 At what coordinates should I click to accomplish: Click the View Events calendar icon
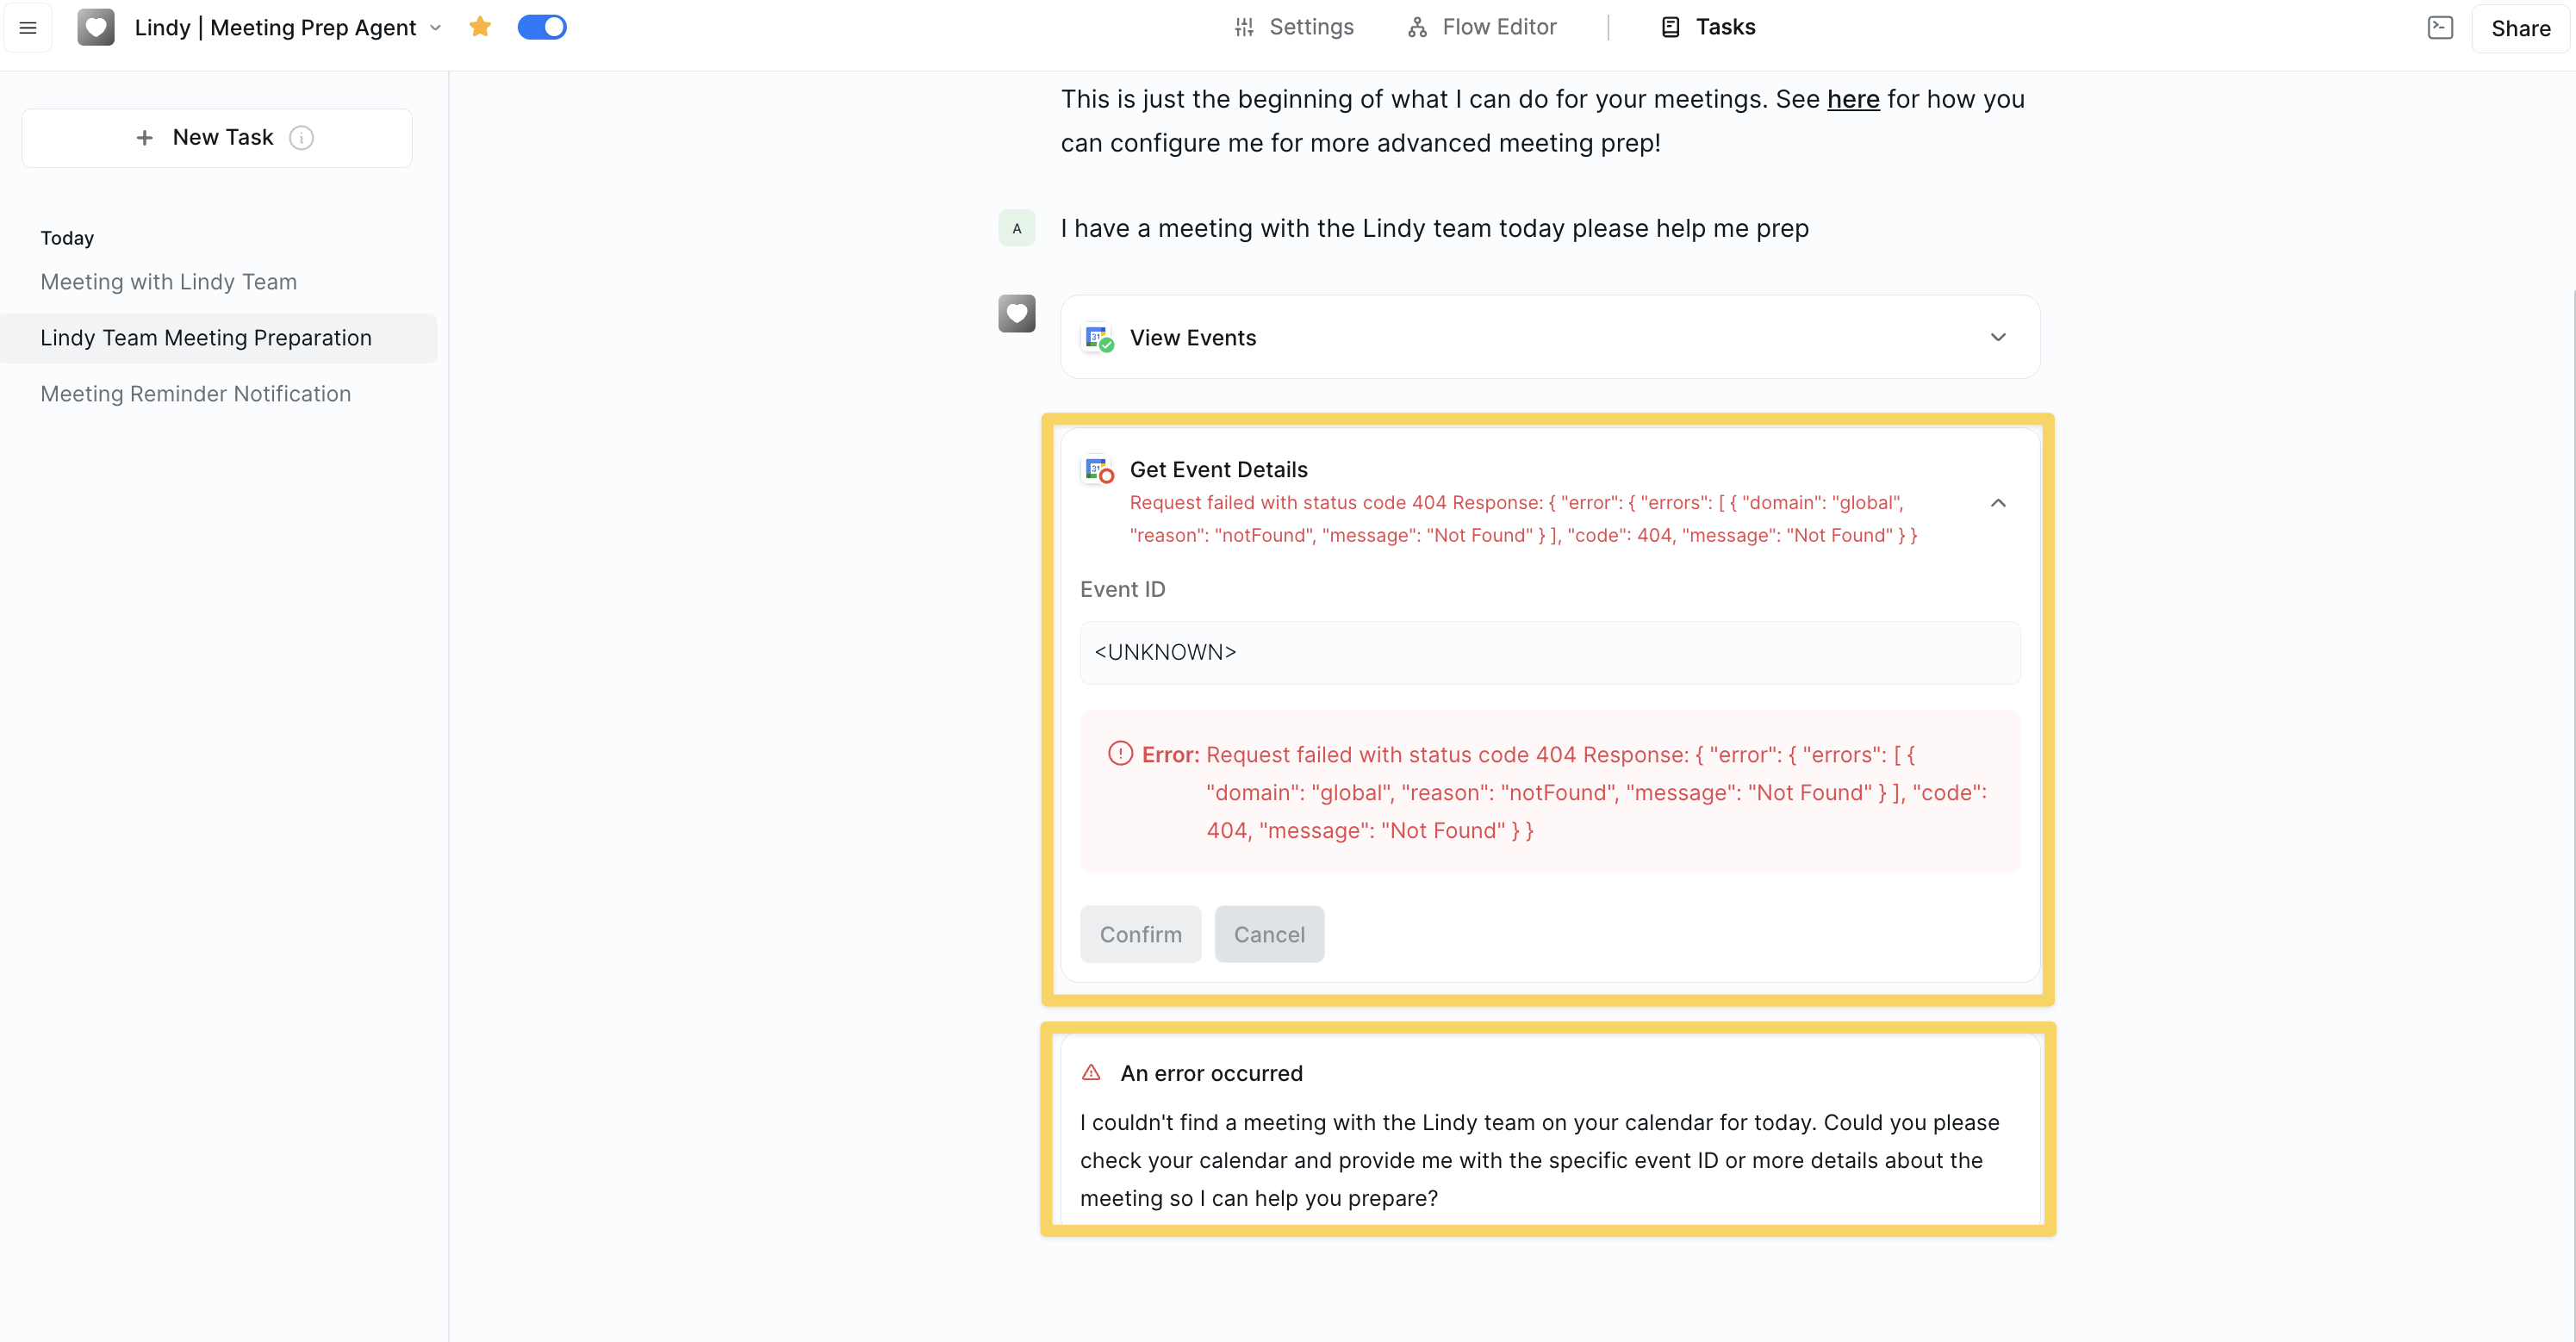tap(1098, 338)
